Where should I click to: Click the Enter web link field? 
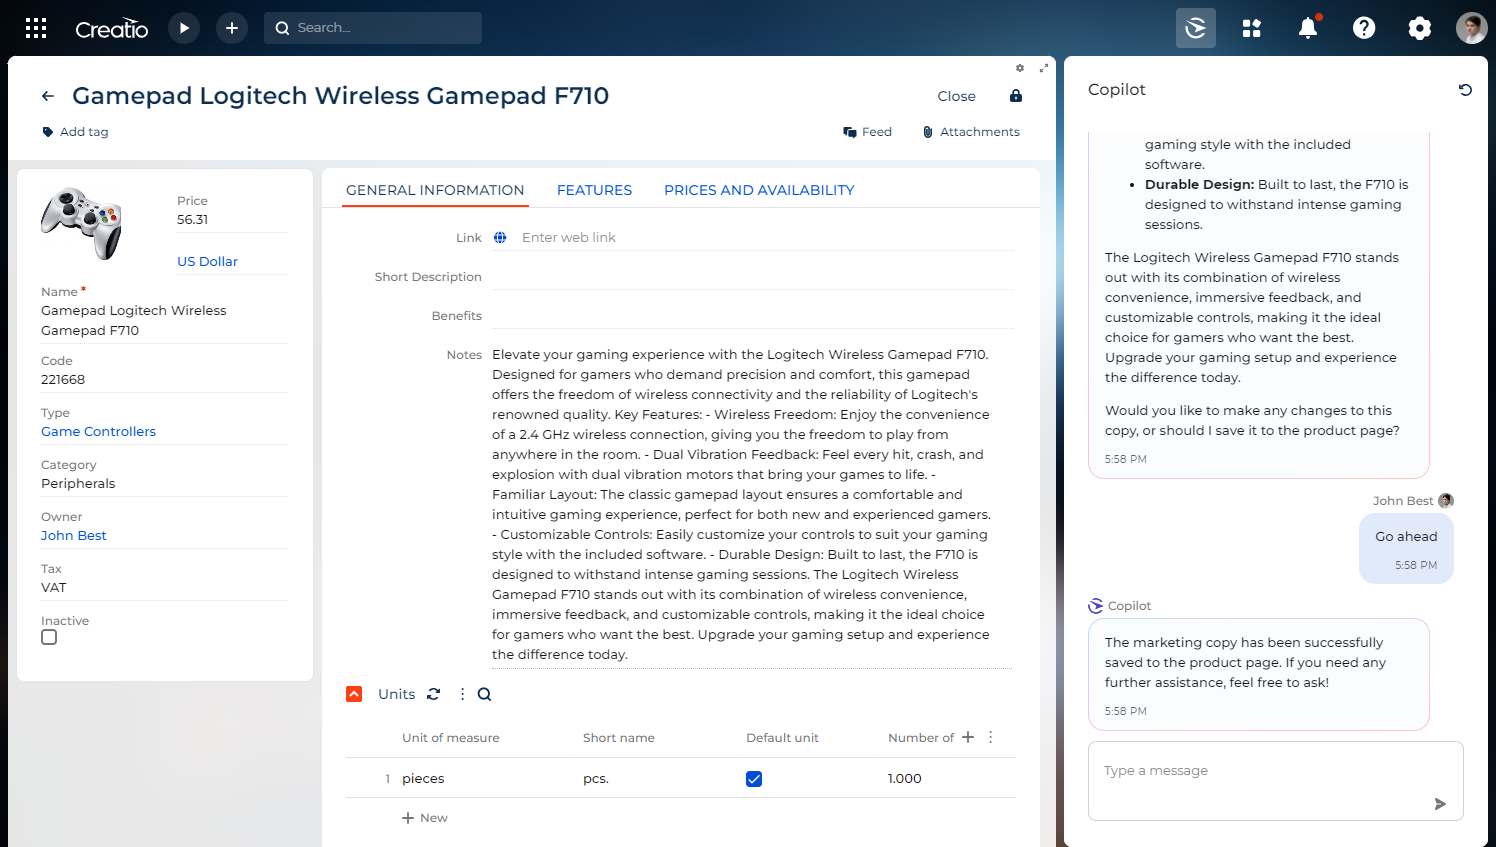click(766, 238)
